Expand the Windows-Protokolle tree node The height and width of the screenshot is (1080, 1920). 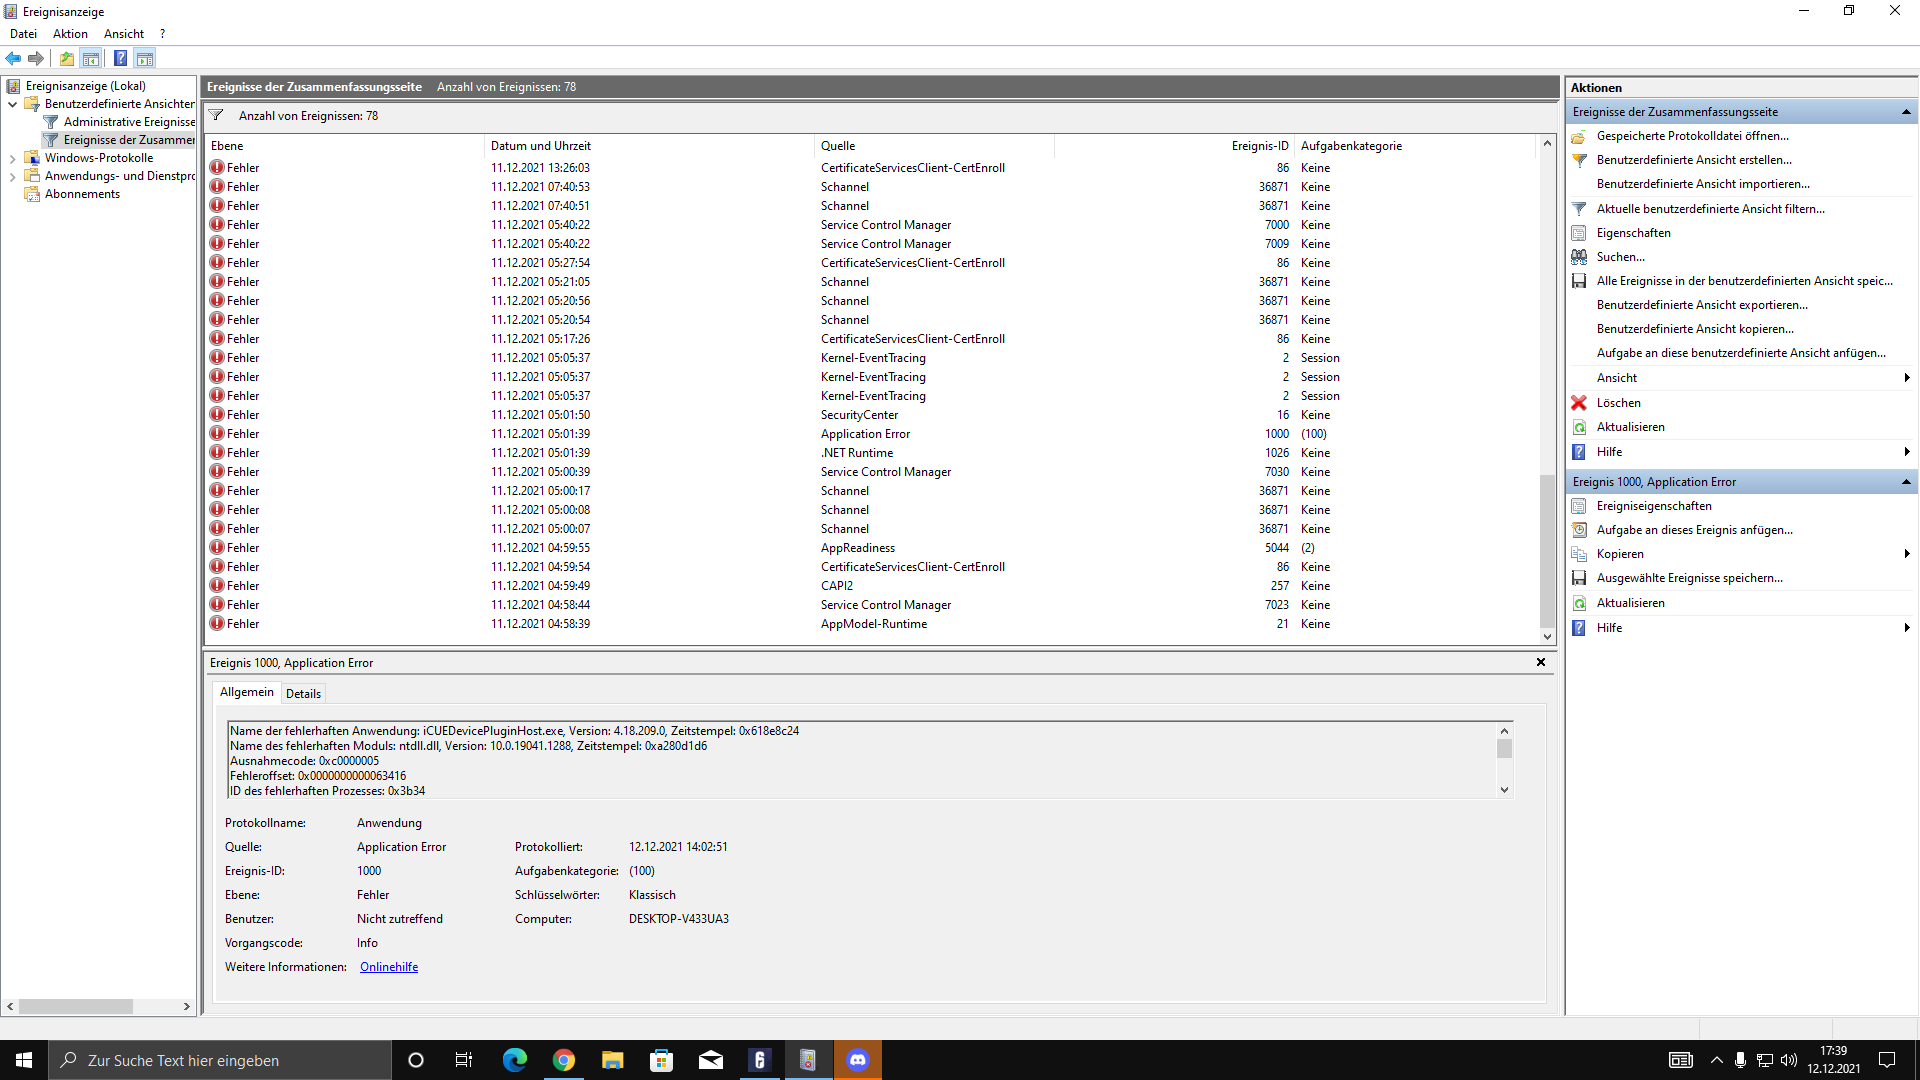pos(12,158)
